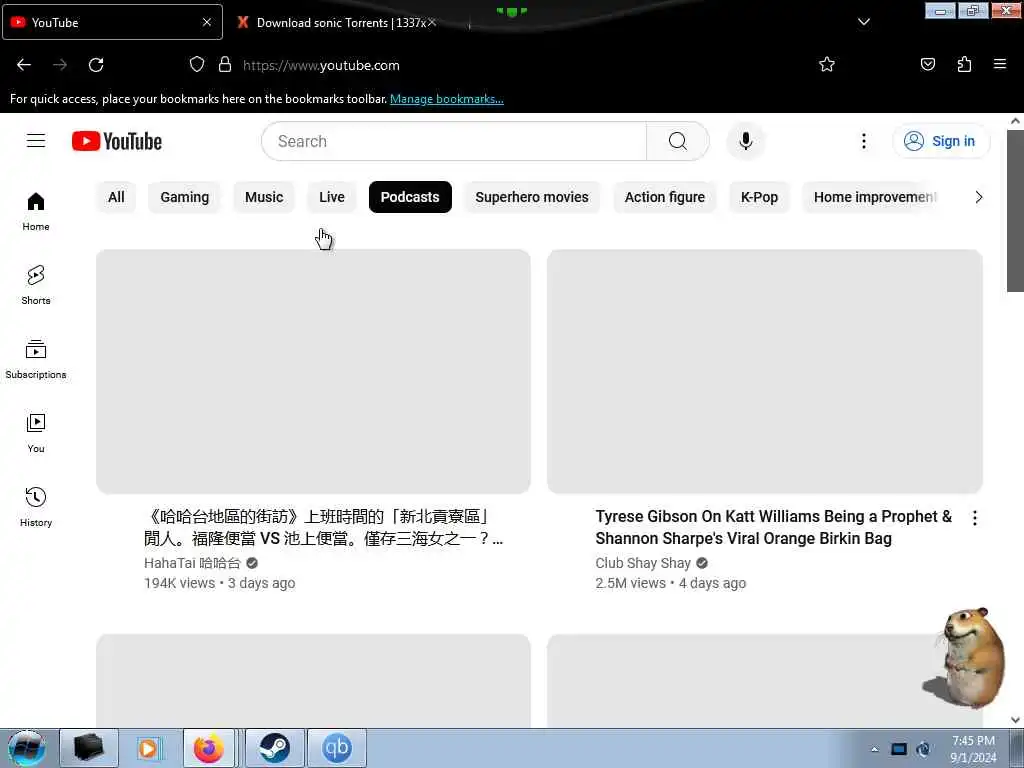Click the tracking protection shield icon
The width and height of the screenshot is (1024, 768).
[197, 65]
